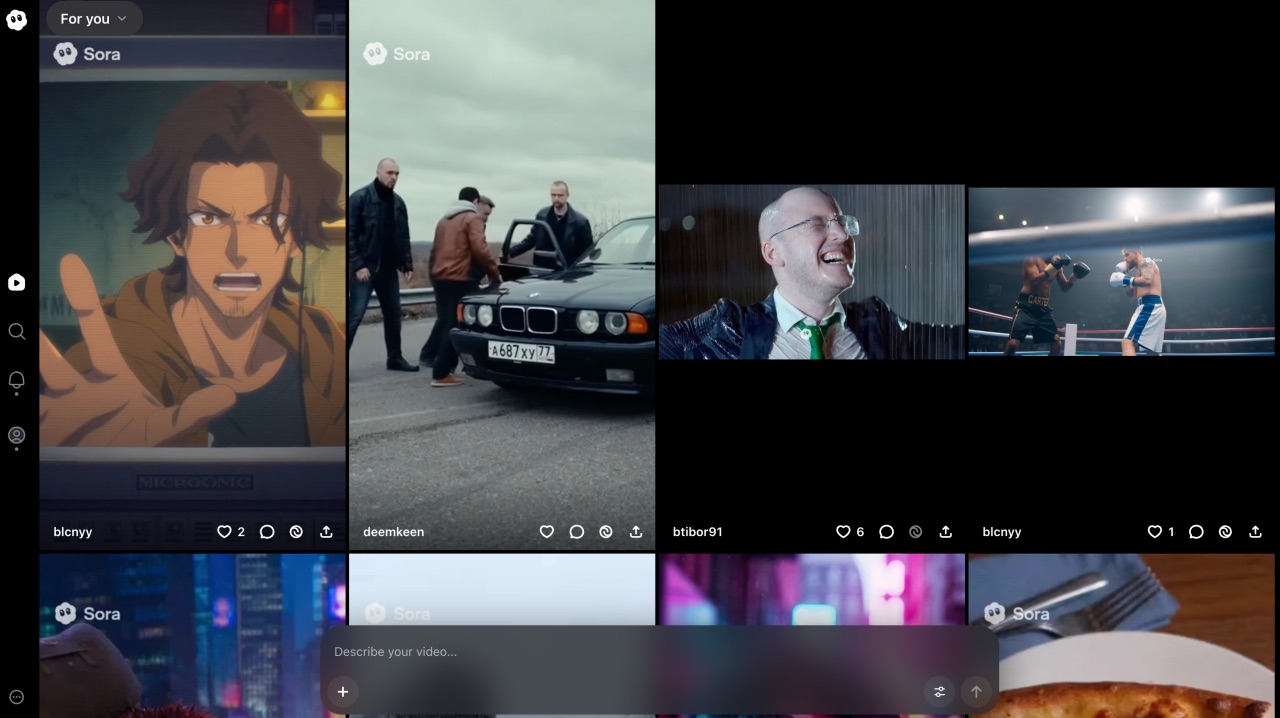Click the plus button to add media
The image size is (1280, 718).
(x=342, y=691)
